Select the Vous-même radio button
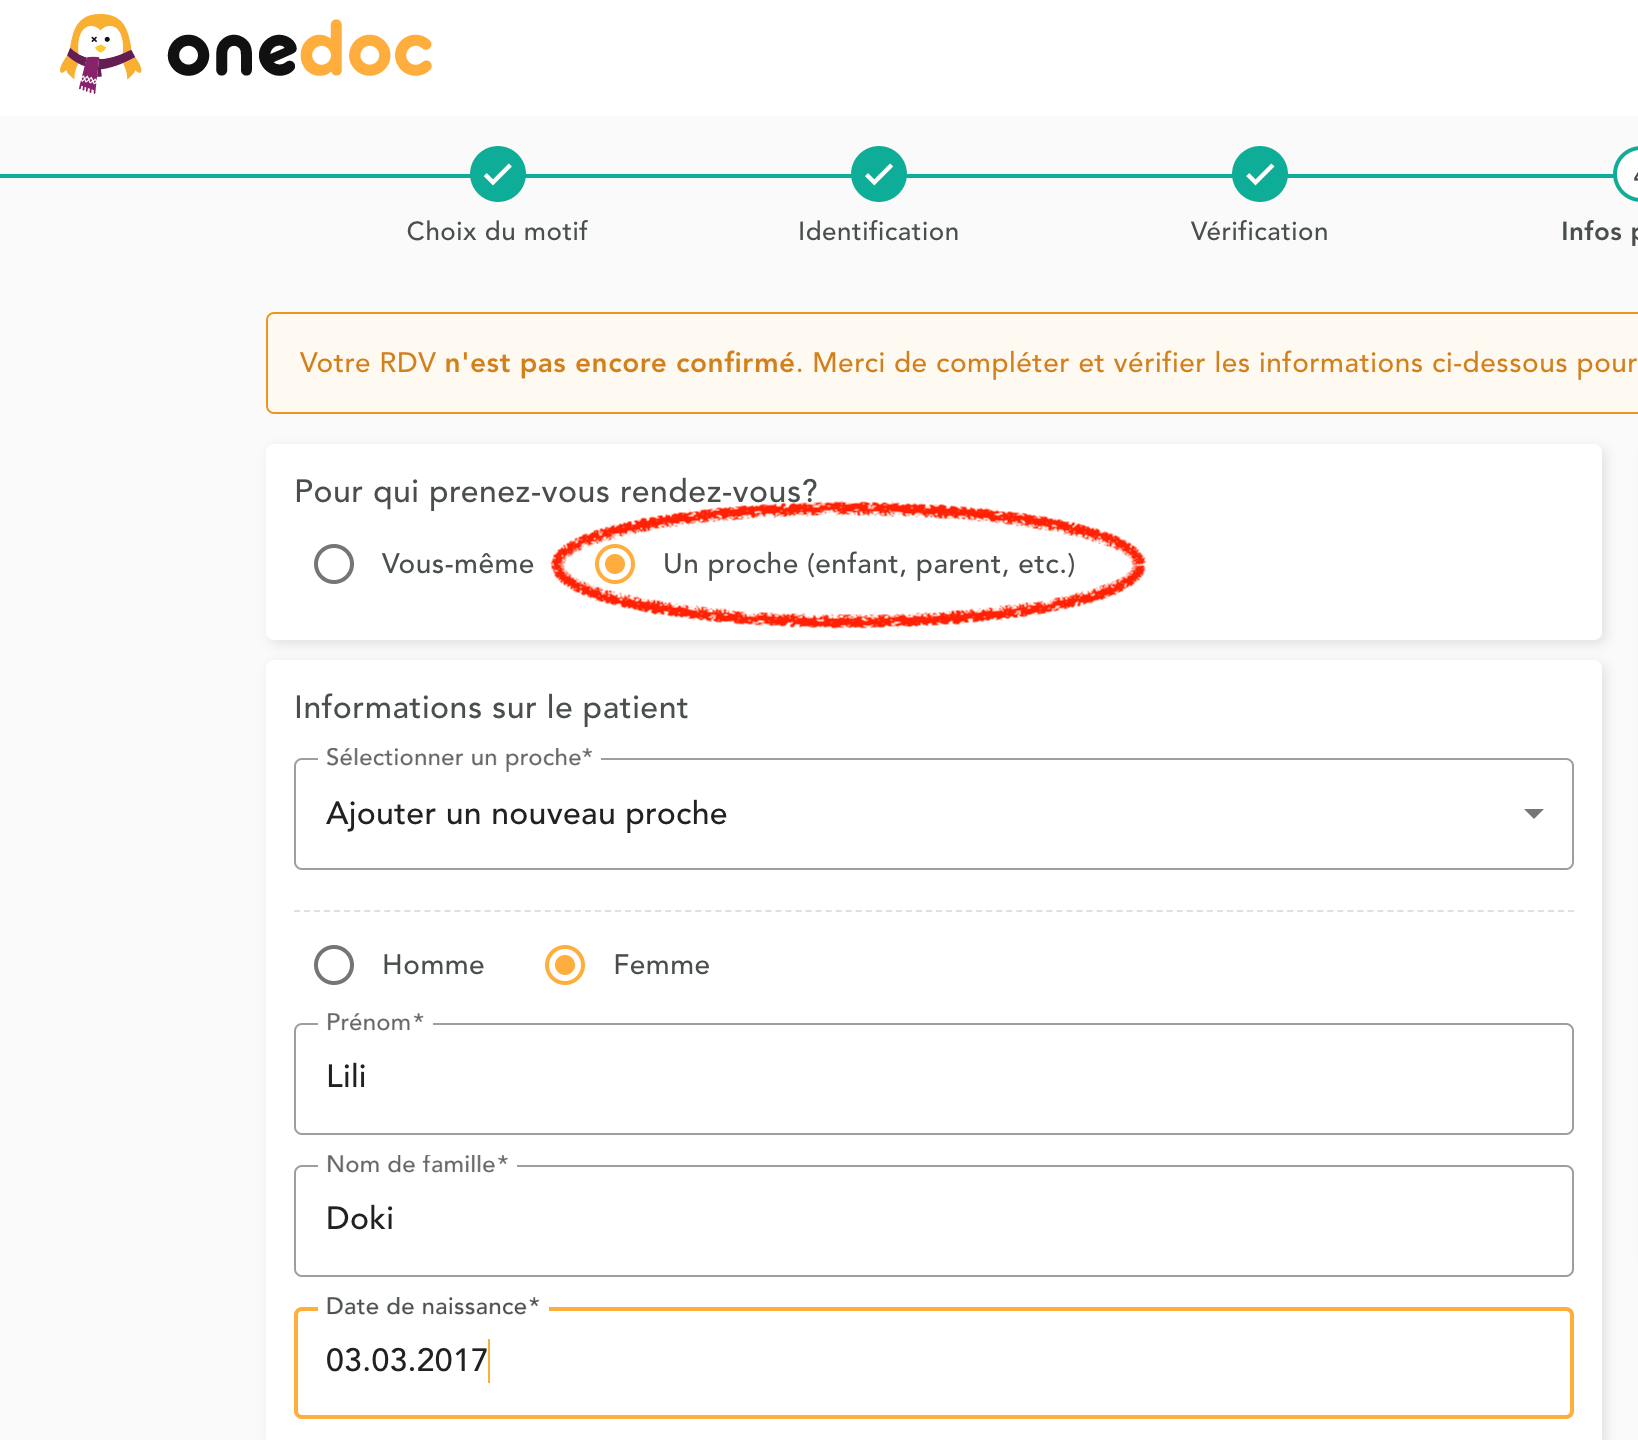 (334, 564)
